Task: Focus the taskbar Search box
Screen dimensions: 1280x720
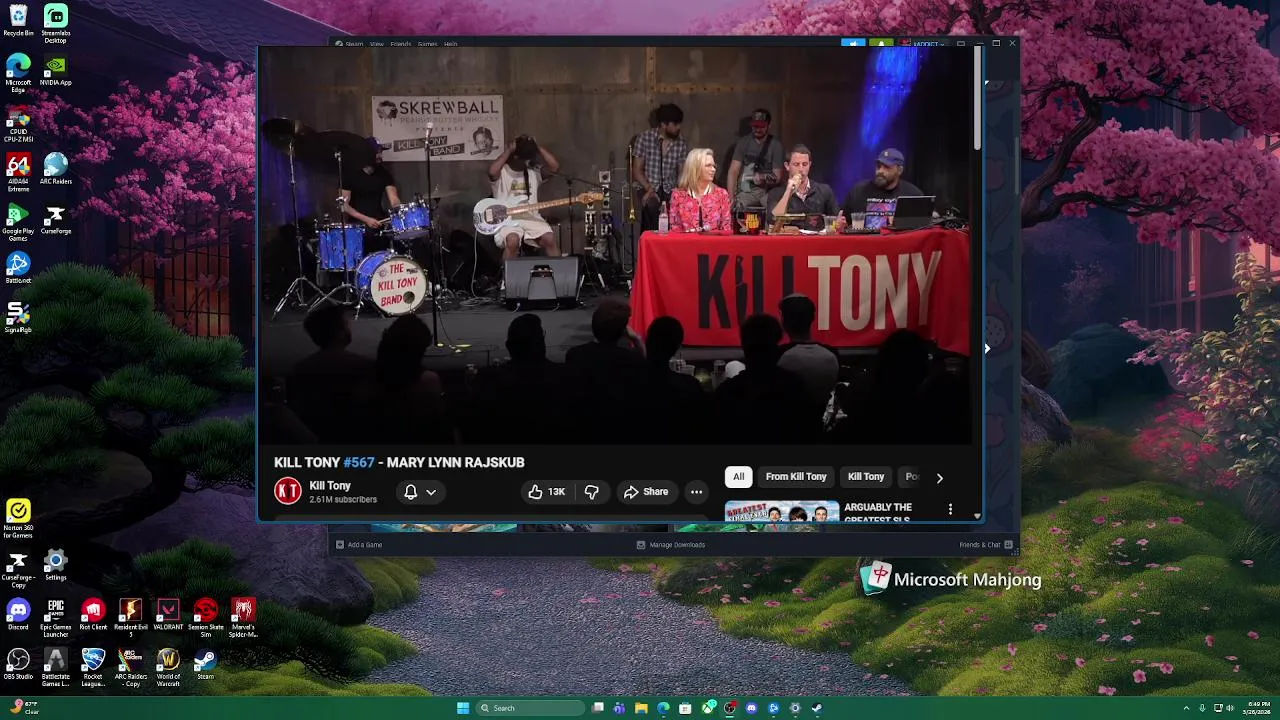Action: (530, 708)
